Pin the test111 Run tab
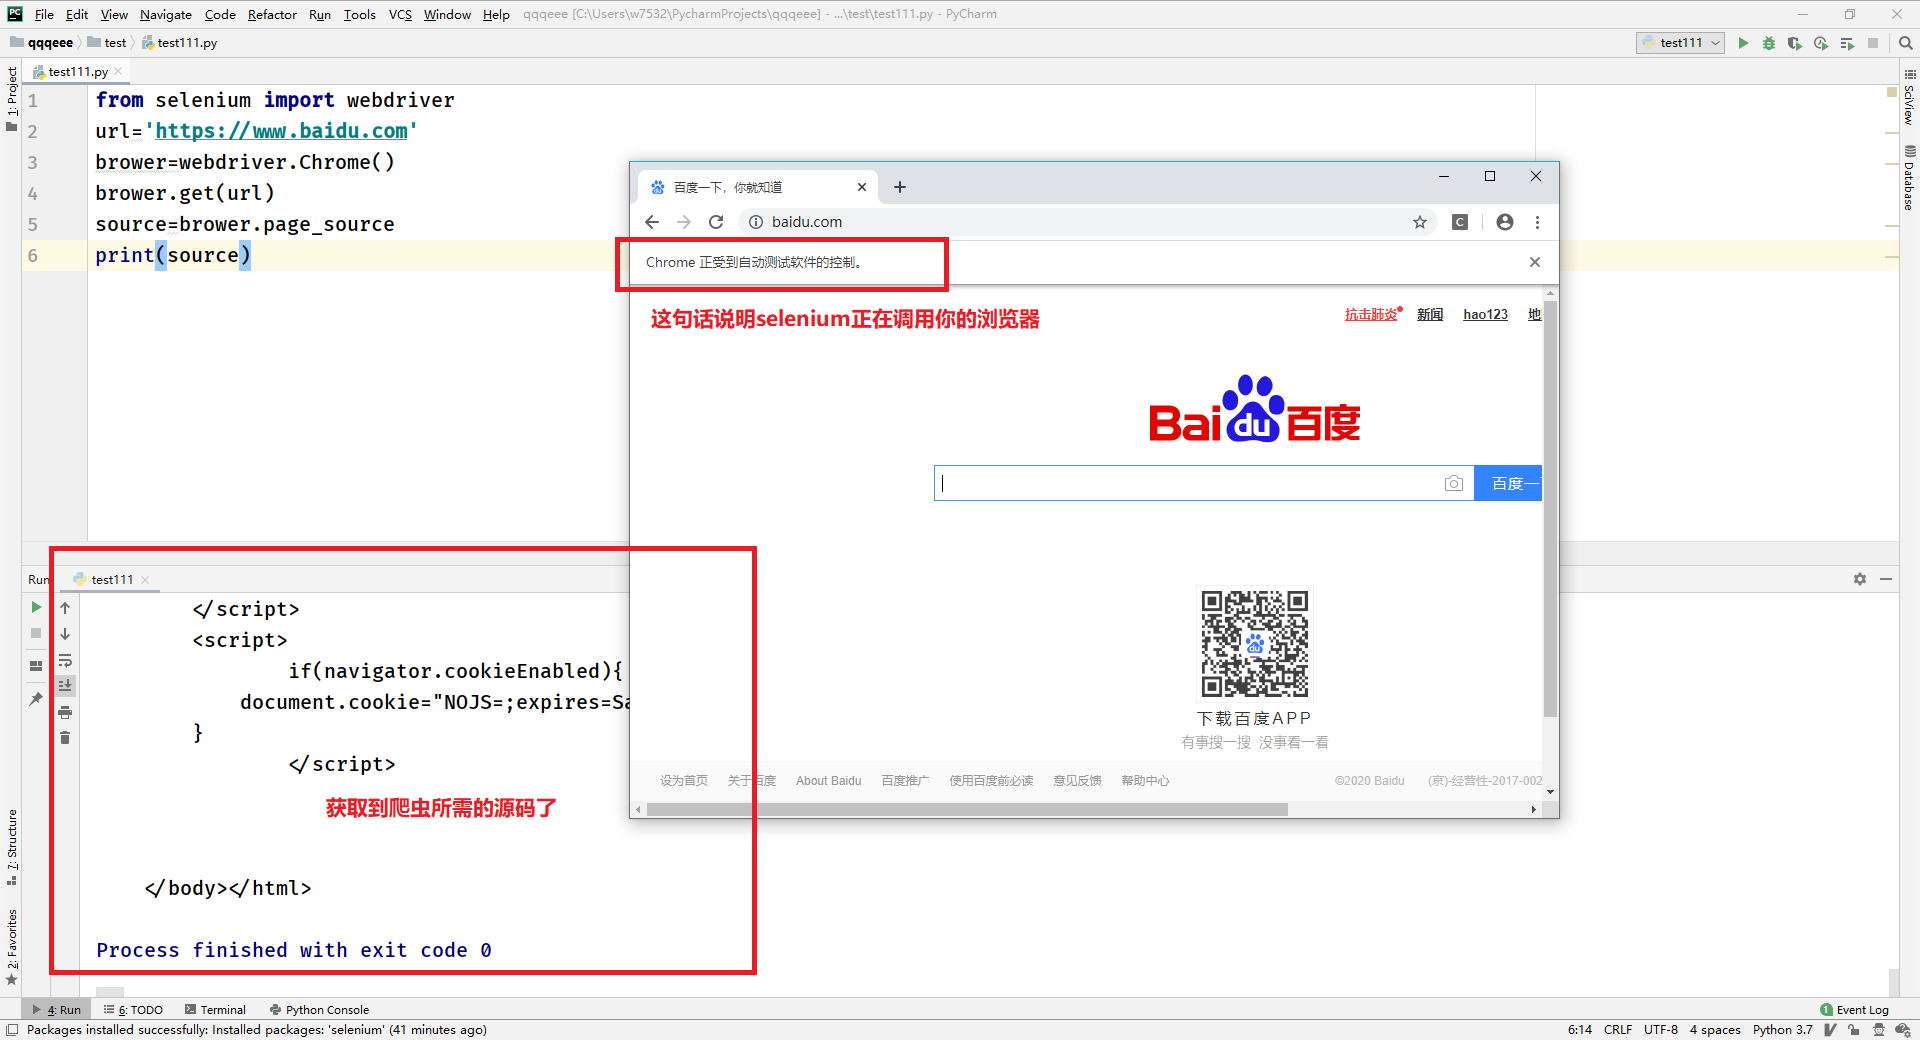The image size is (1920, 1040). click(36, 698)
